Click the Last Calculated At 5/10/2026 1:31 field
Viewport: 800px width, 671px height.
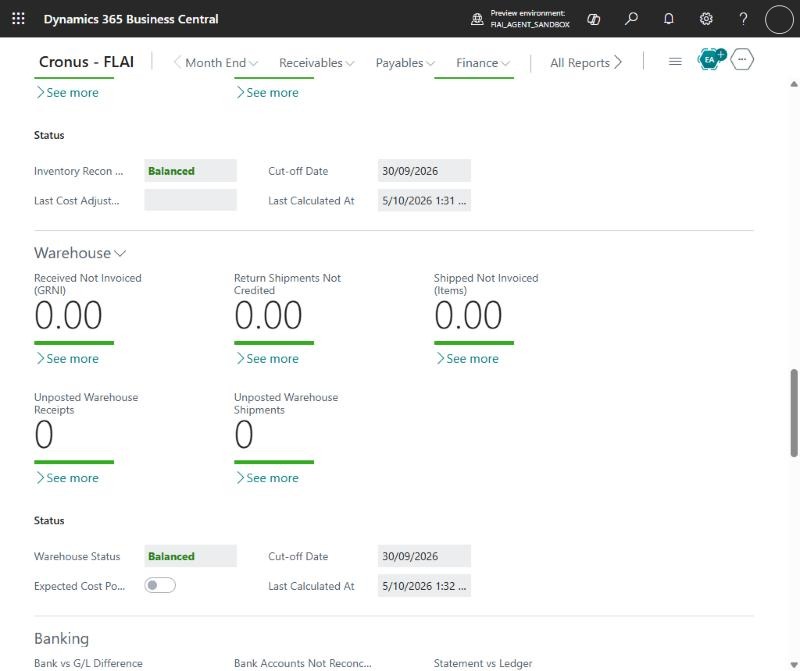pos(424,201)
